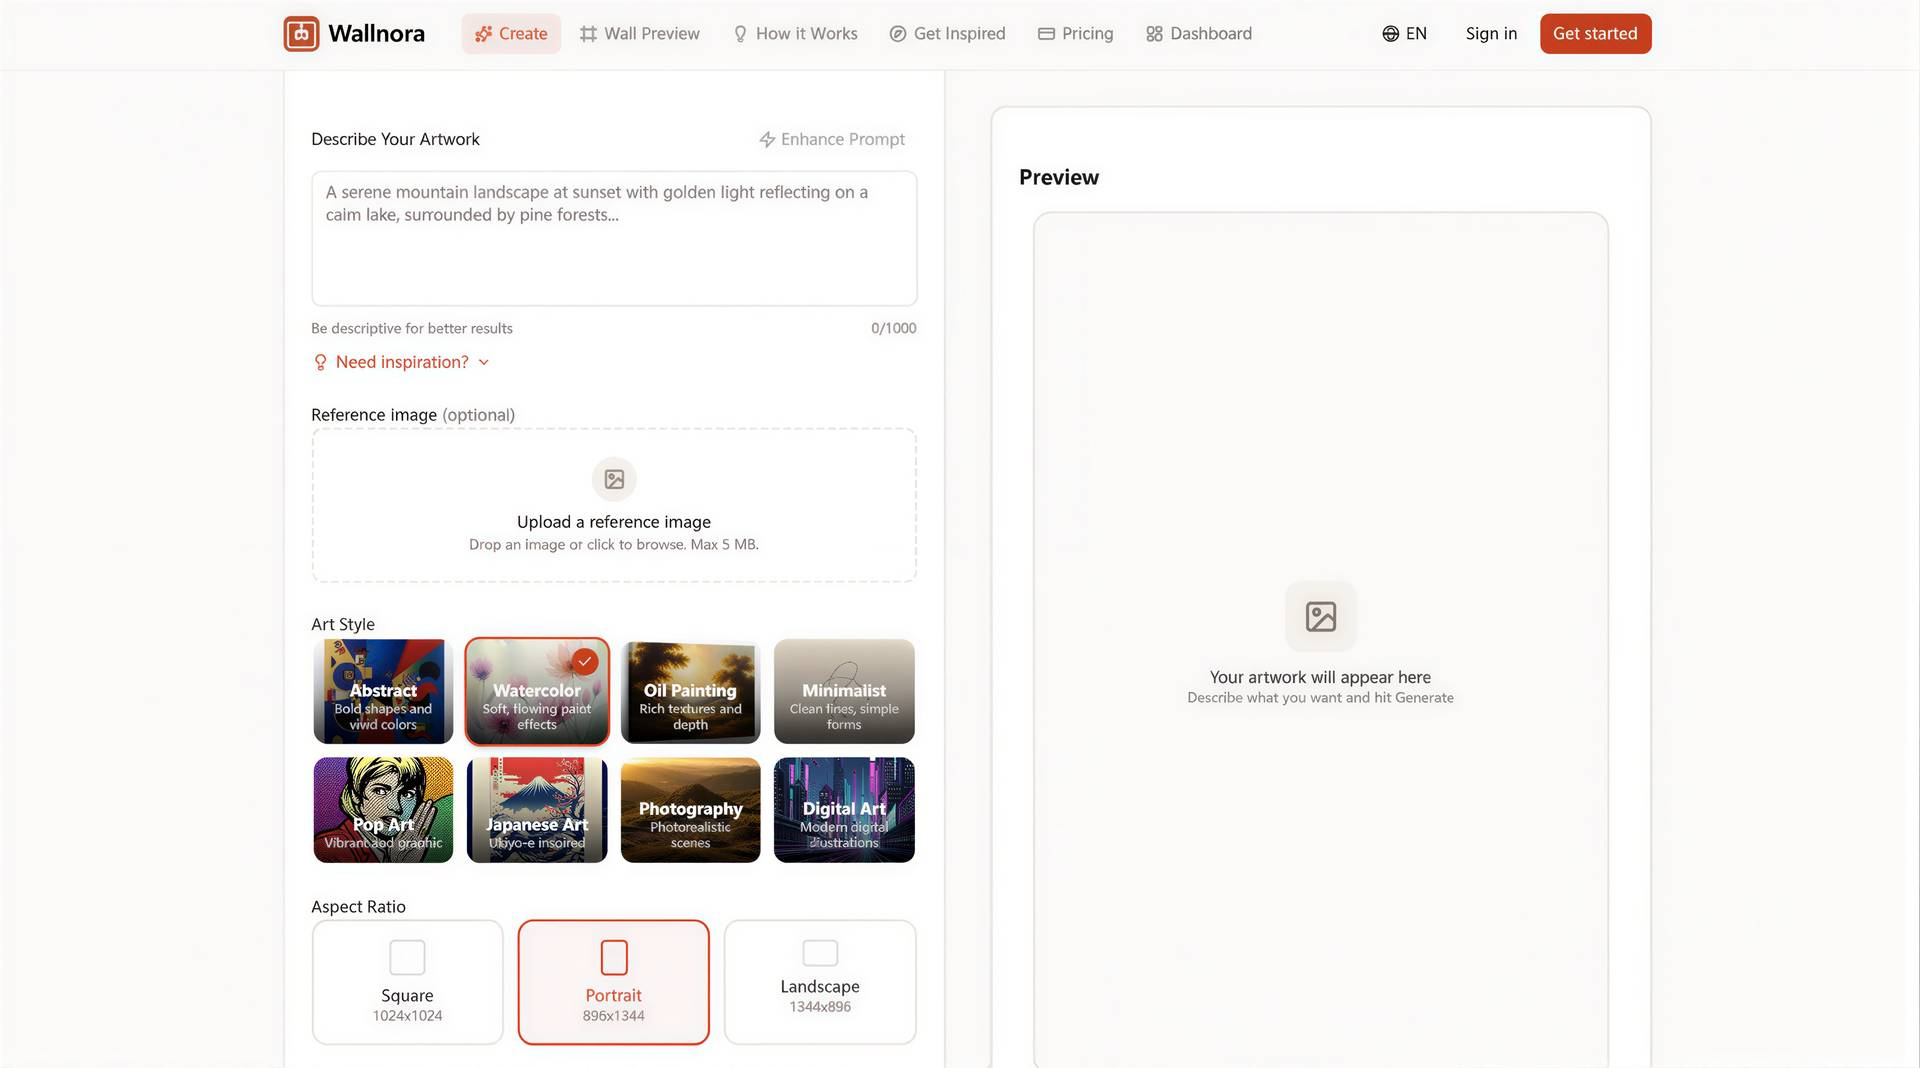1920x1068 pixels.
Task: Open How it Works page
Action: (x=795, y=34)
